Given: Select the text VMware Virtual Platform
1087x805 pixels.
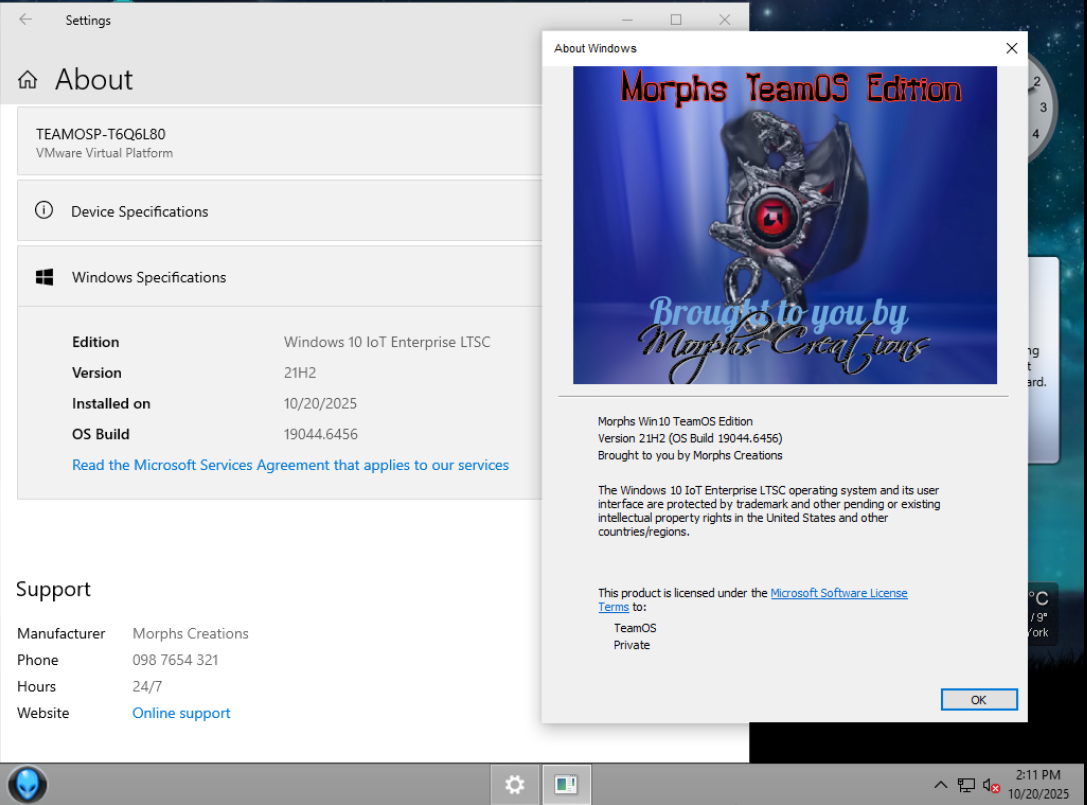Looking at the screenshot, I should [x=105, y=153].
